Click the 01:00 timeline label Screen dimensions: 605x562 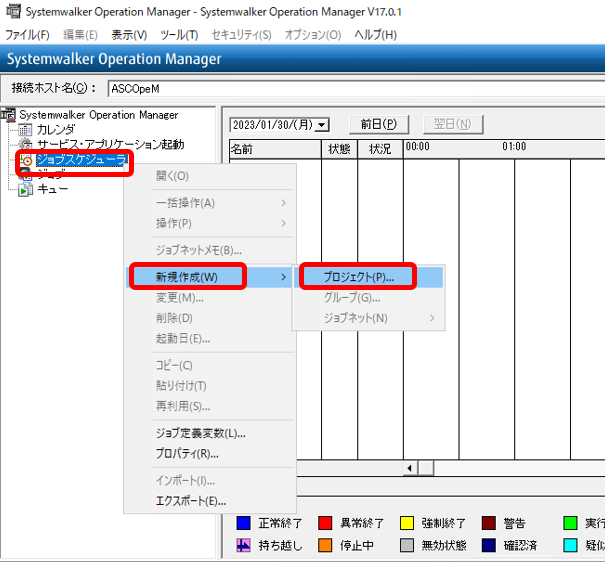514,146
